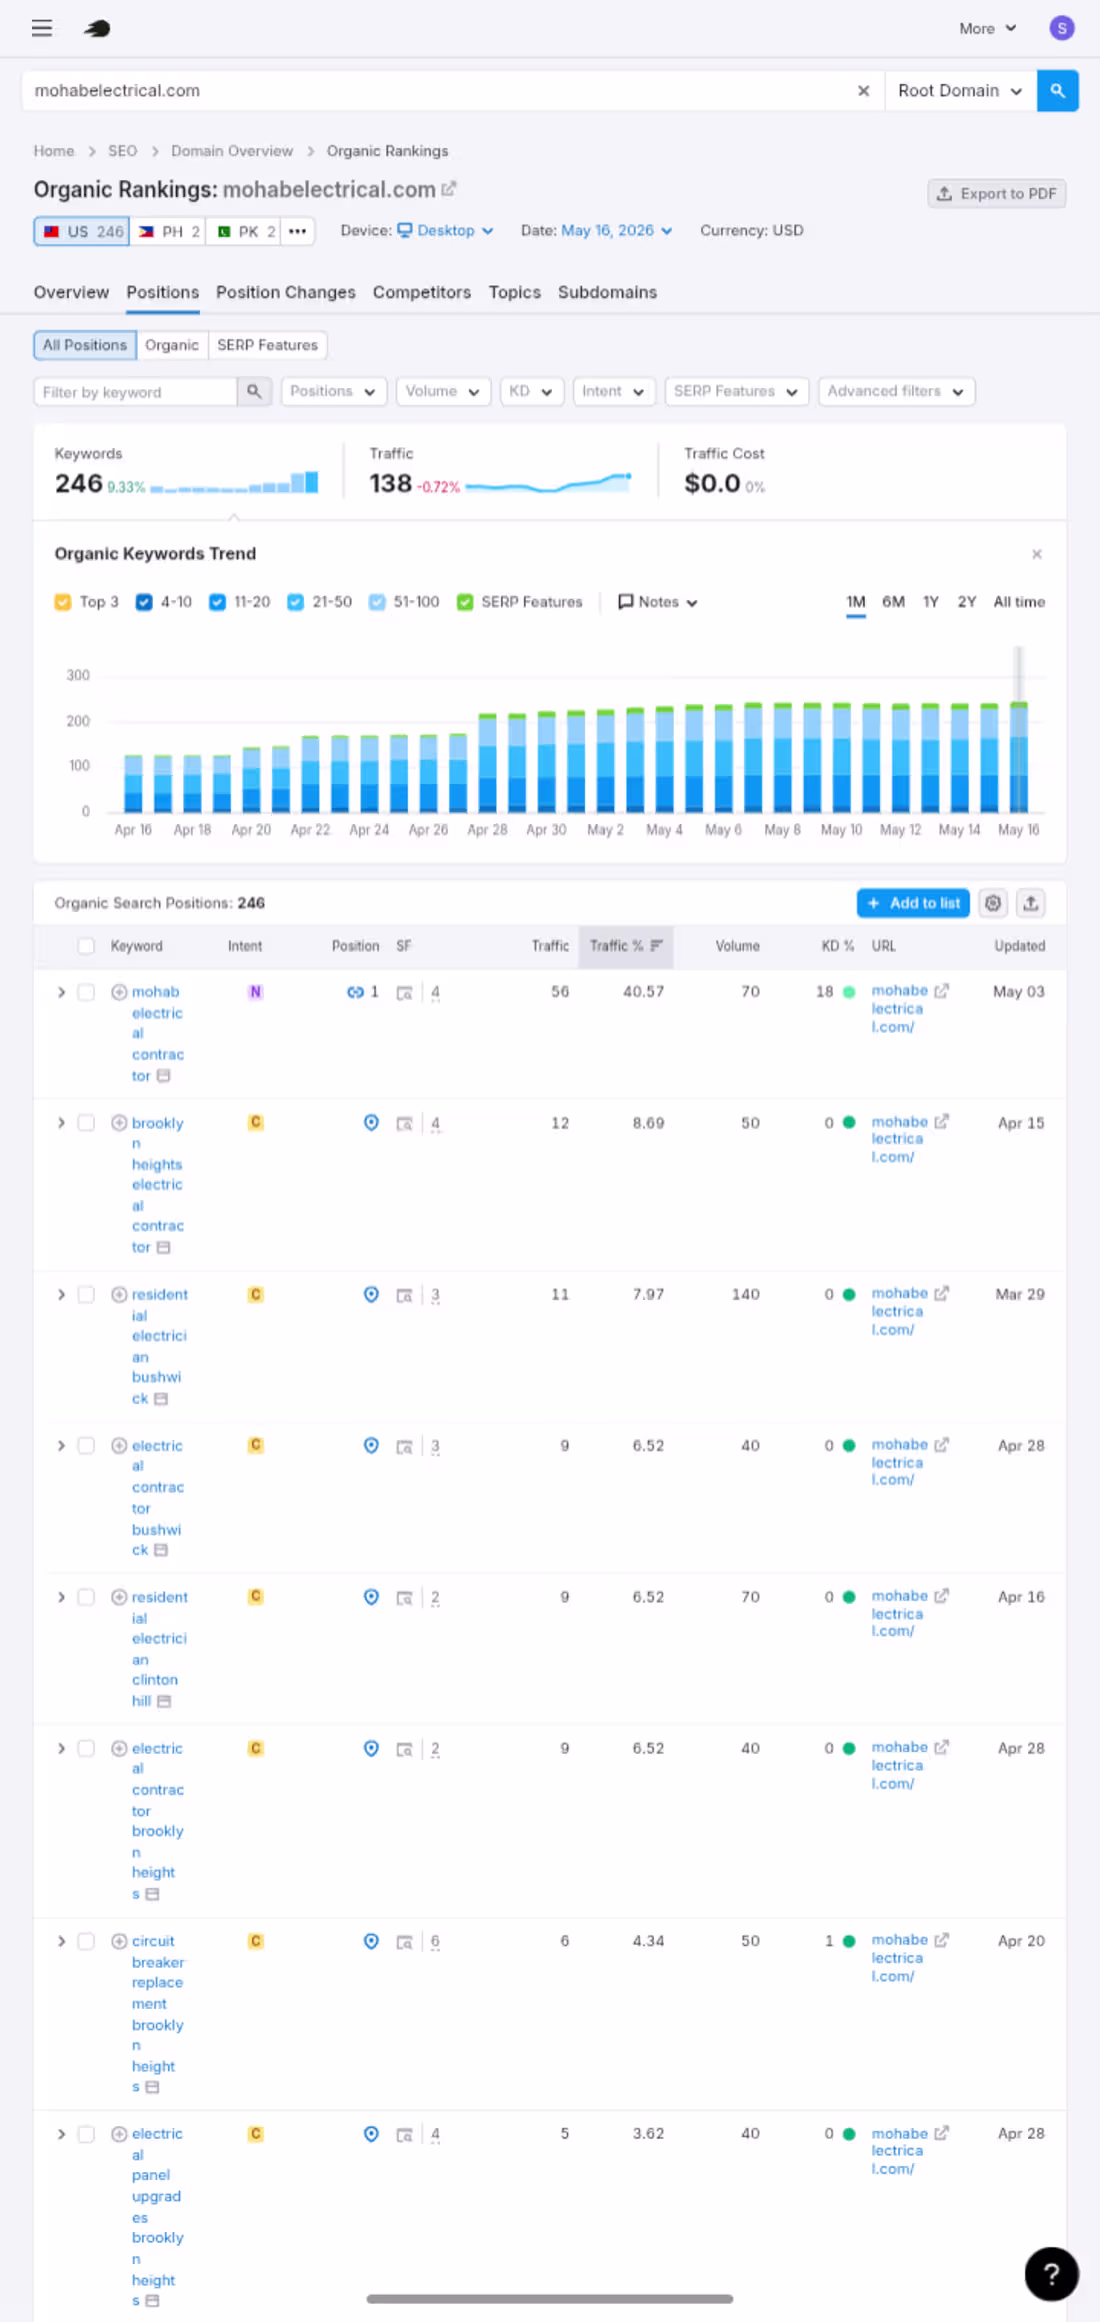Run the domain search with the magnifier button

(1057, 91)
